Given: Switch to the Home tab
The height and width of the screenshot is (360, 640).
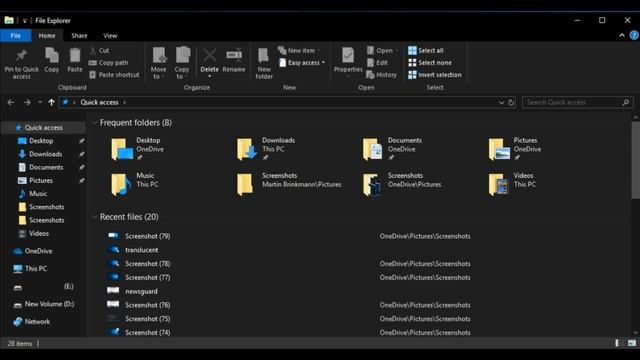Looking at the screenshot, I should pos(47,36).
